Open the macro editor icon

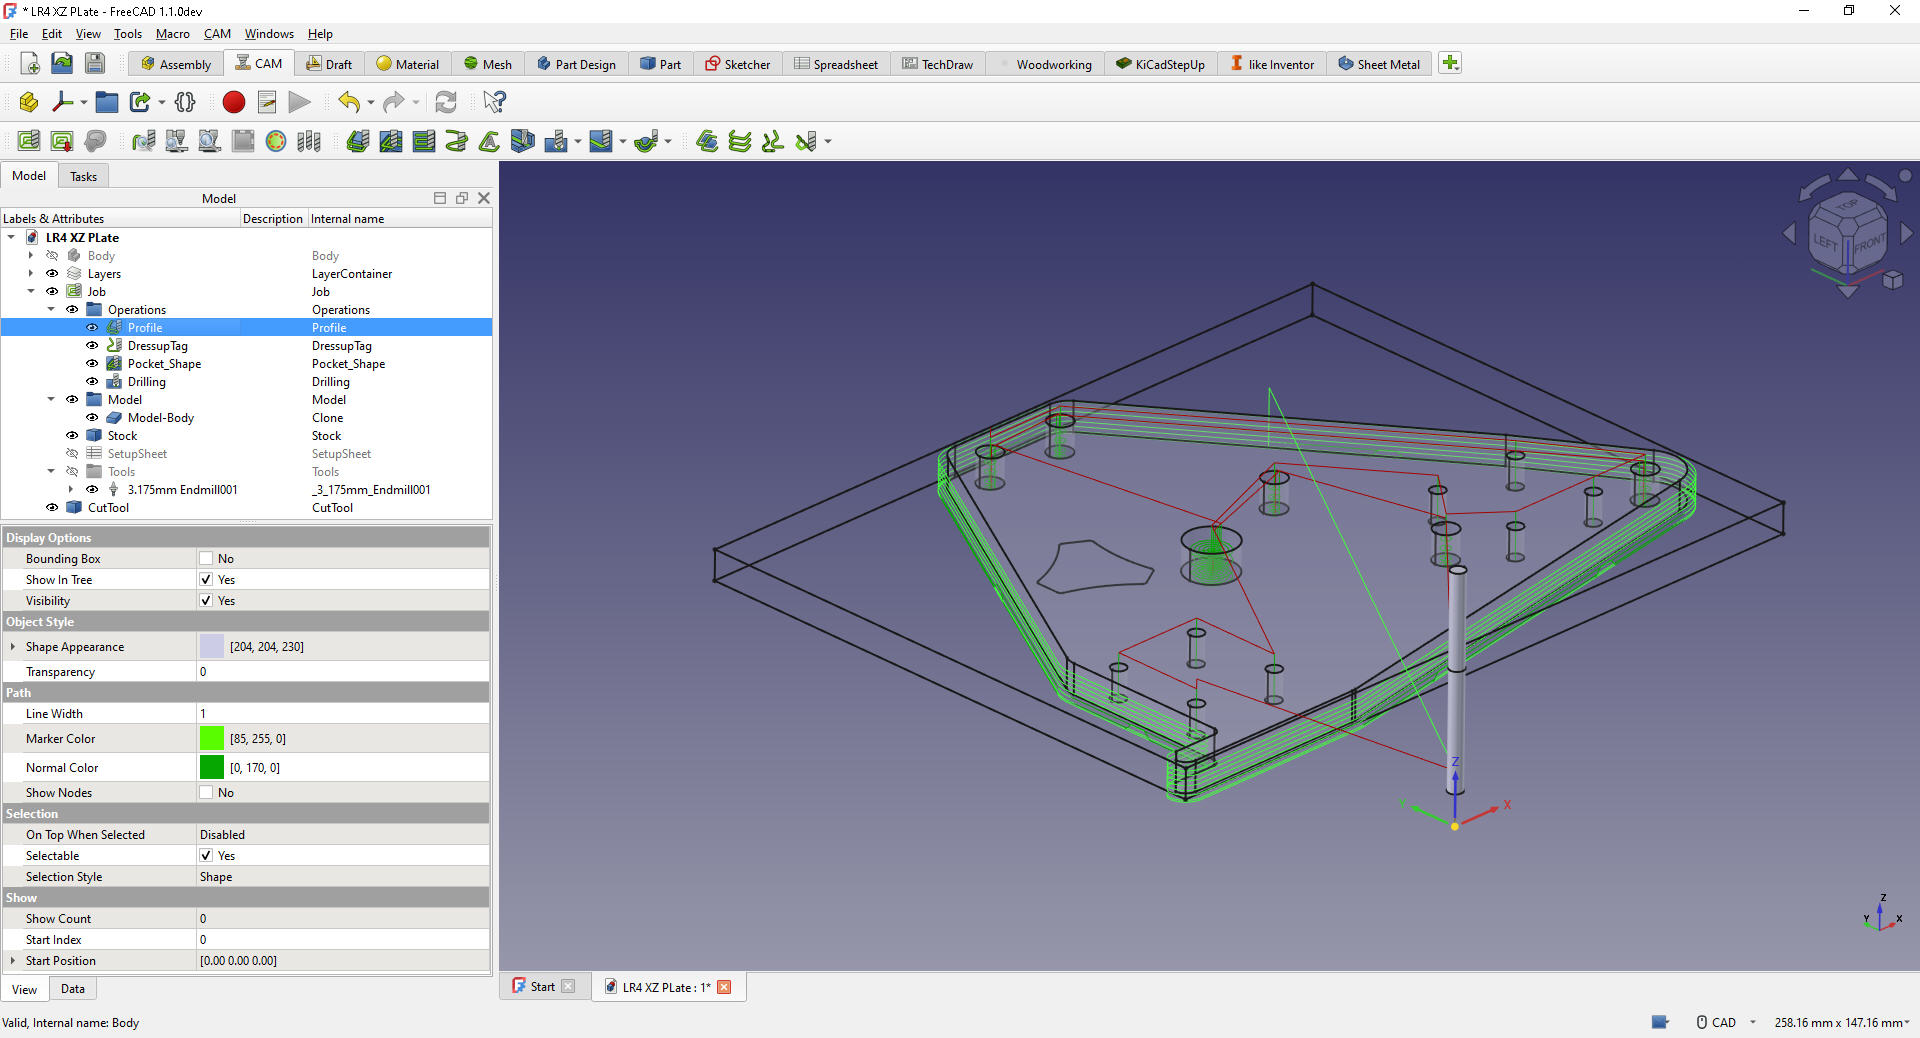click(267, 102)
